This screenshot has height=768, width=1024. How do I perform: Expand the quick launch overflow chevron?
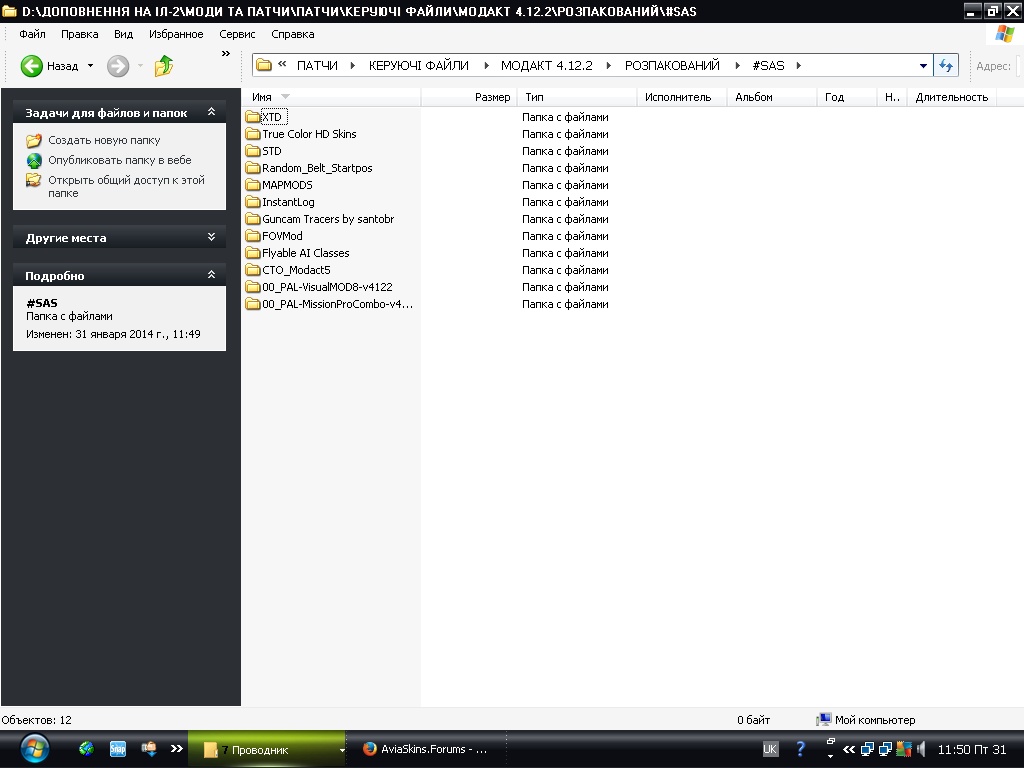coord(176,748)
